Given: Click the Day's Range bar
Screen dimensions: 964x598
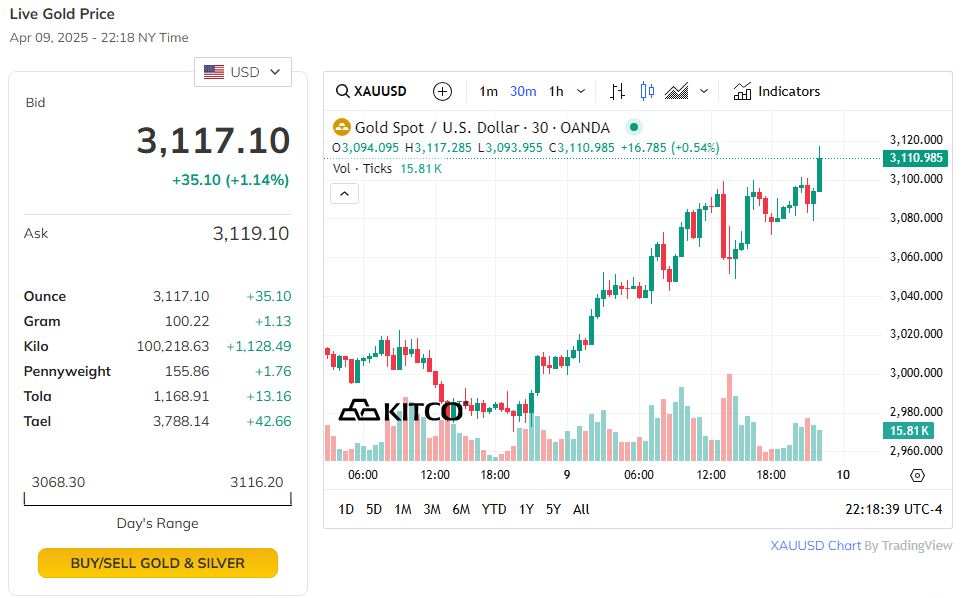Looking at the screenshot, I should (157, 498).
